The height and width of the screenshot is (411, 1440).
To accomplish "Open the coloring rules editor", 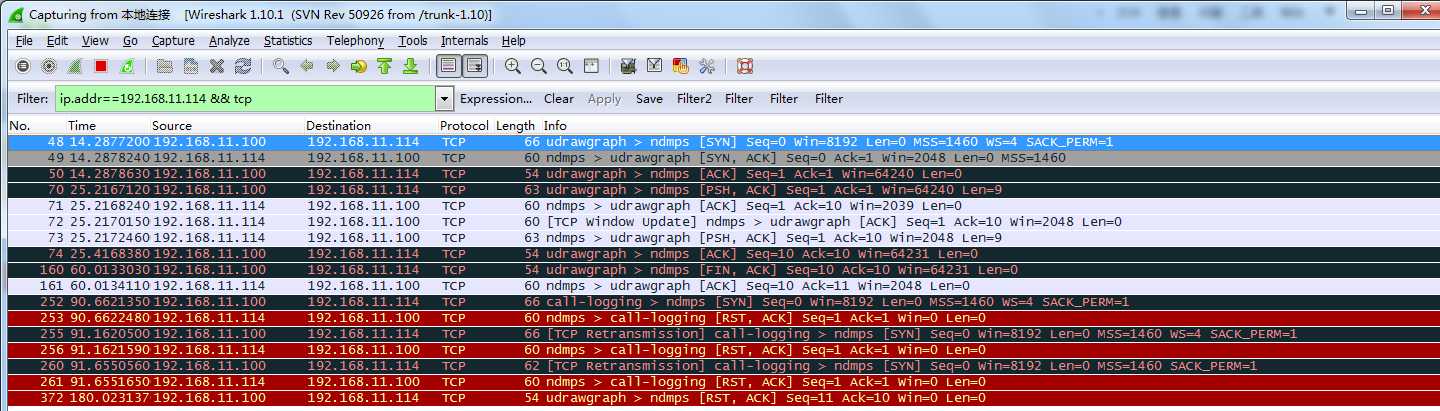I will coord(681,66).
